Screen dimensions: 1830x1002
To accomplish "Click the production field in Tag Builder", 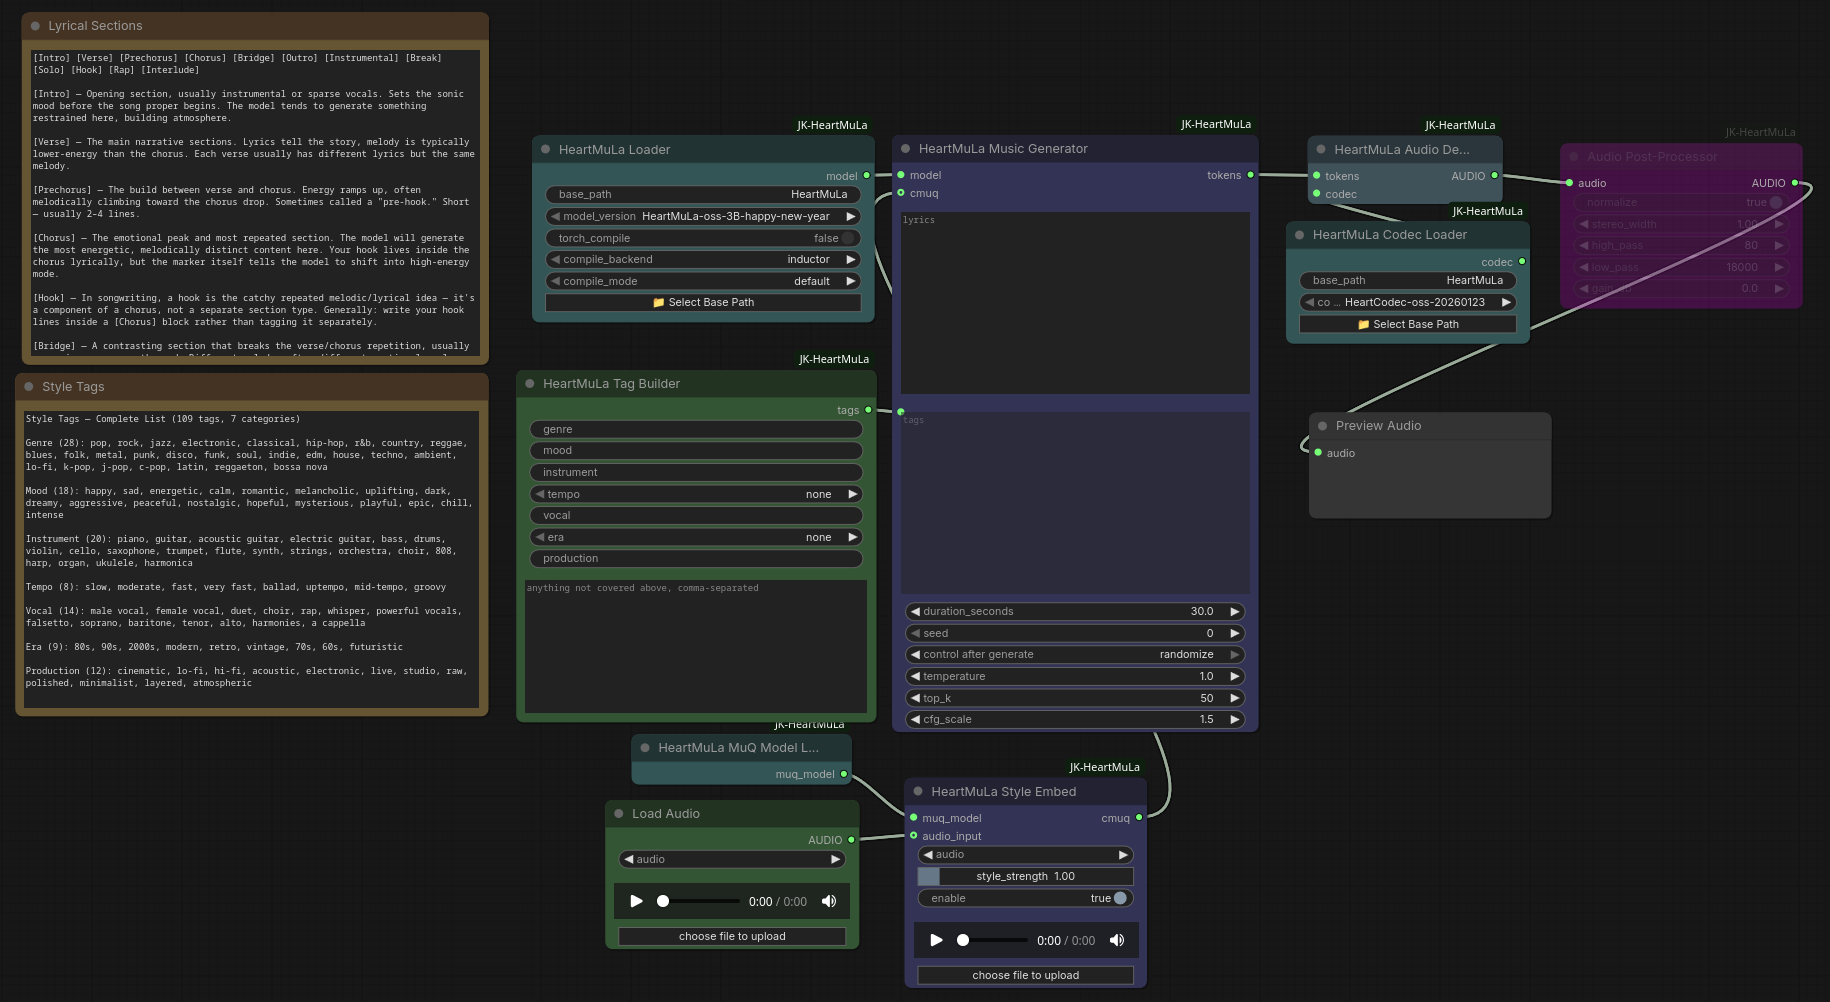I will (696, 558).
